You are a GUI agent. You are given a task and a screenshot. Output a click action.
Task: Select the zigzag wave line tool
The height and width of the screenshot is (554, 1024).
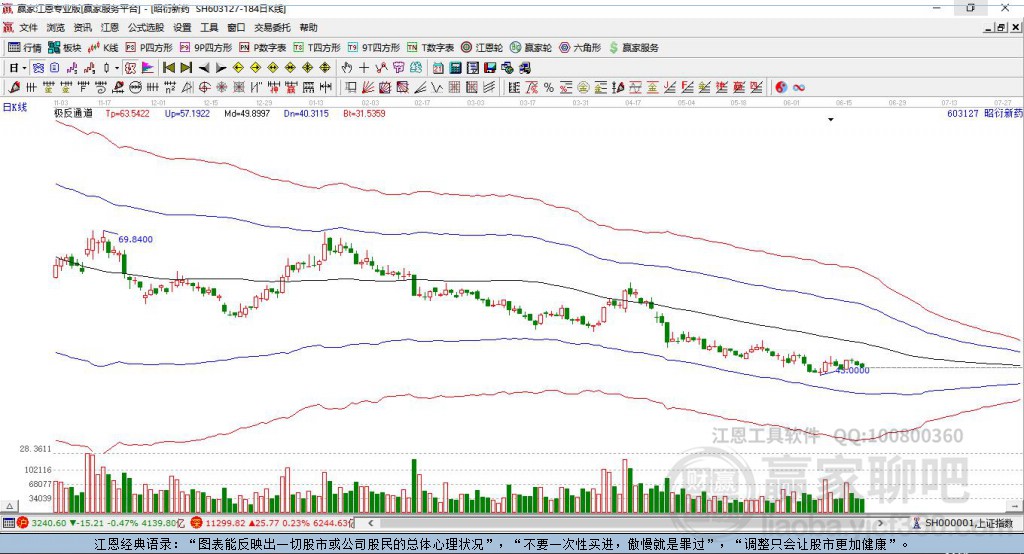(x=436, y=88)
